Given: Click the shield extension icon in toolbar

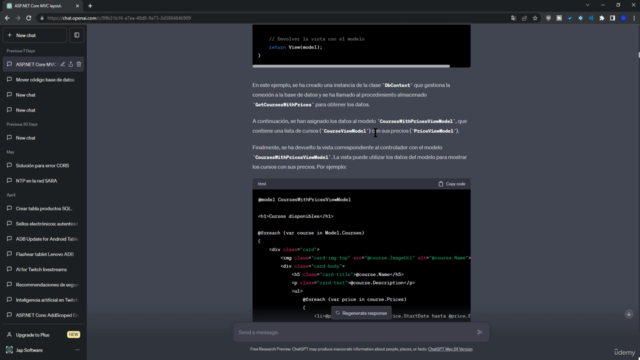Looking at the screenshot, I should click(x=548, y=18).
